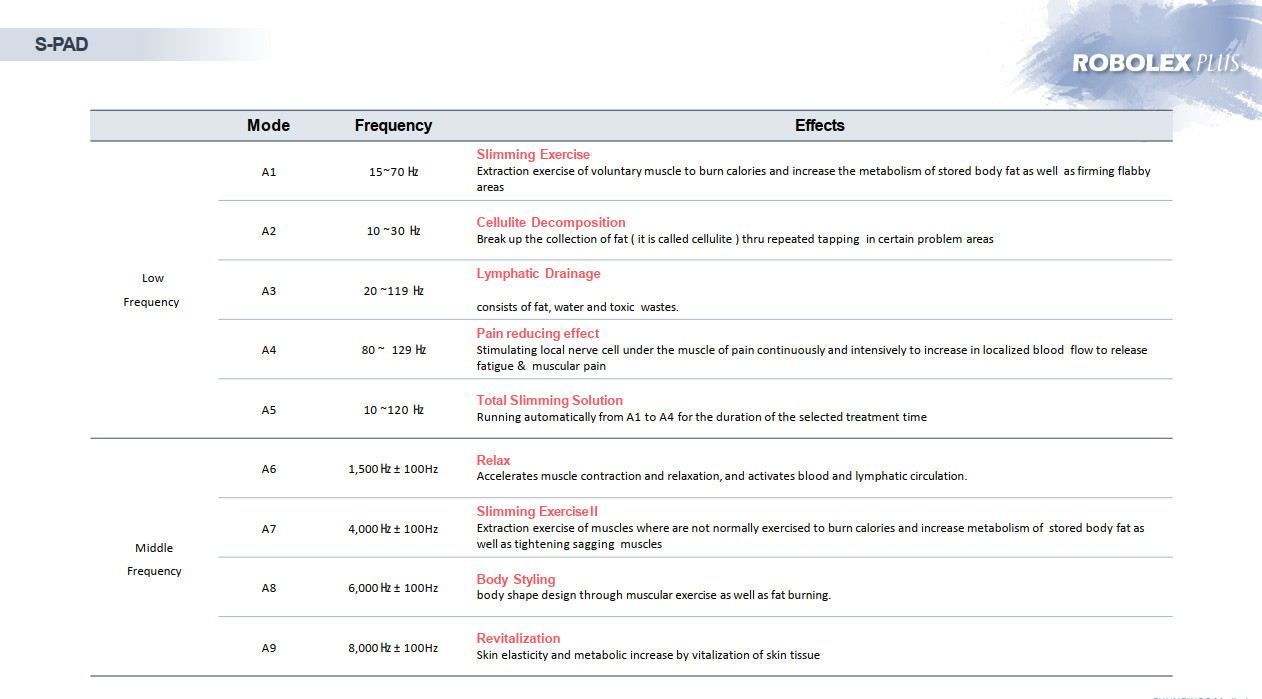Click the Middle Frequency group label
This screenshot has width=1262, height=699.
(x=154, y=559)
